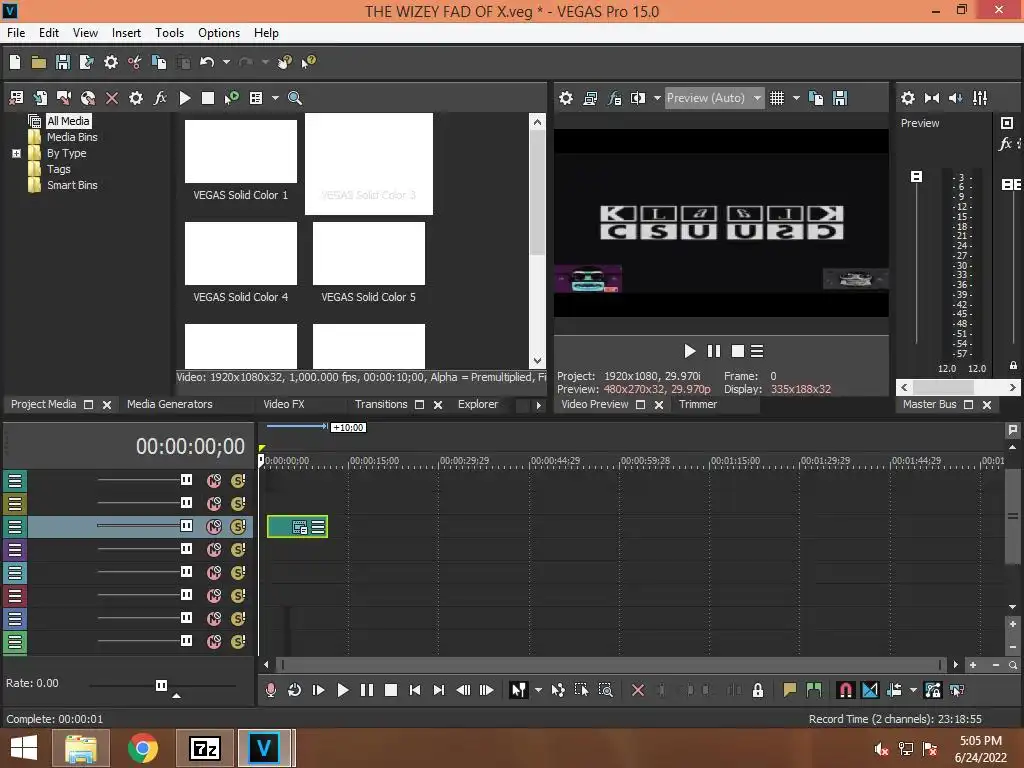Toggle the Enable Snapping magnet icon
The image size is (1024, 768).
[845, 690]
